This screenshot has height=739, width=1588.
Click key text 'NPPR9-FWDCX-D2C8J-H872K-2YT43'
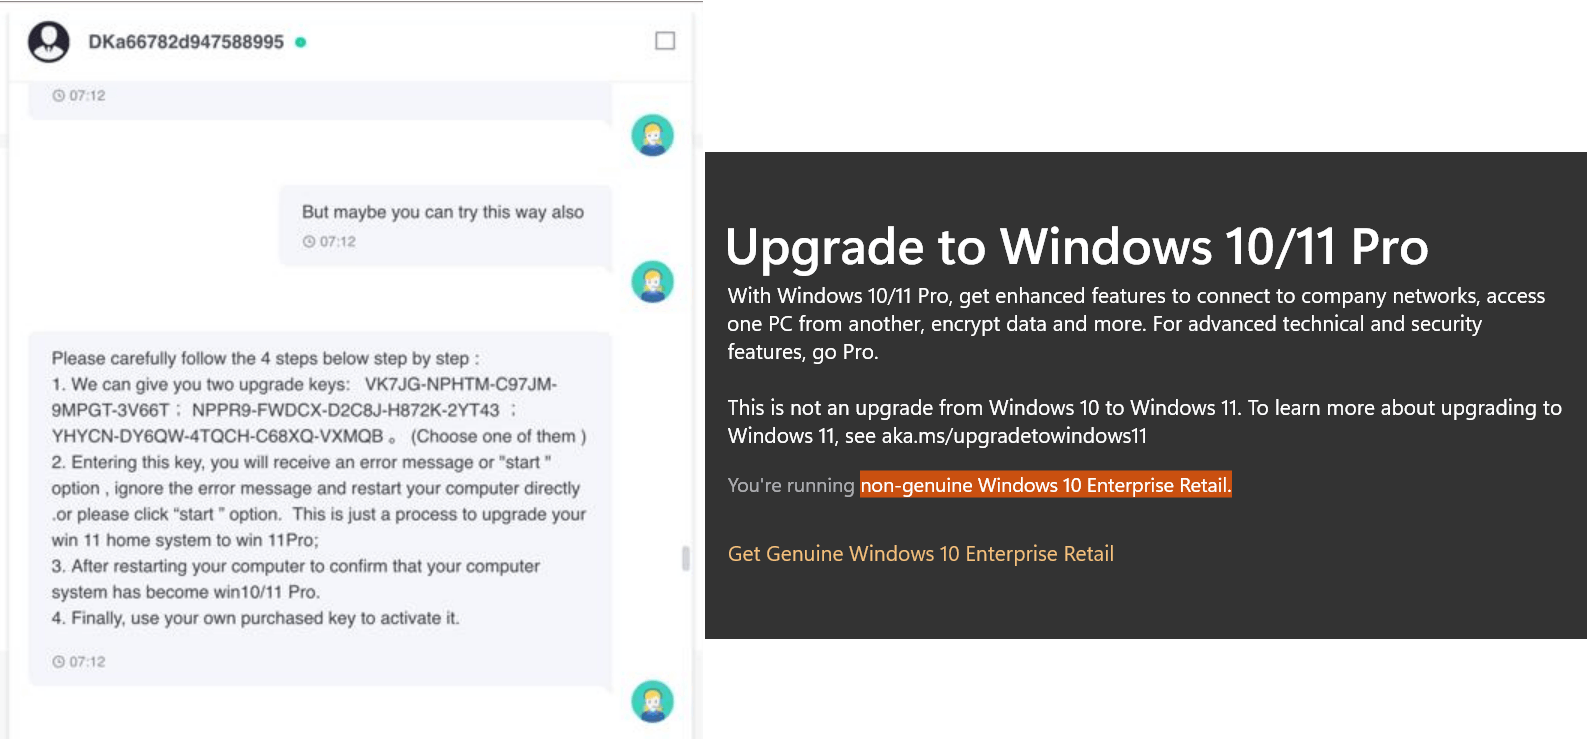346,410
